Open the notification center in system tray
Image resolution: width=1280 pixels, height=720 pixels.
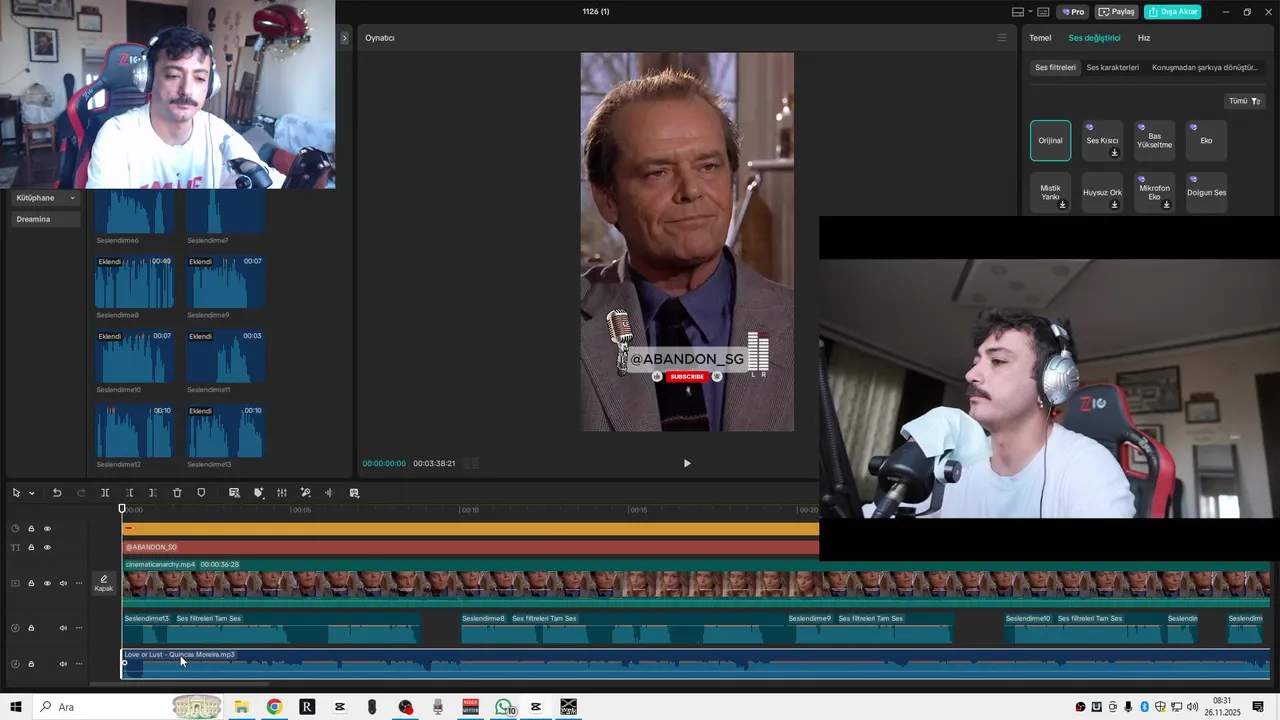click(x=1258, y=707)
